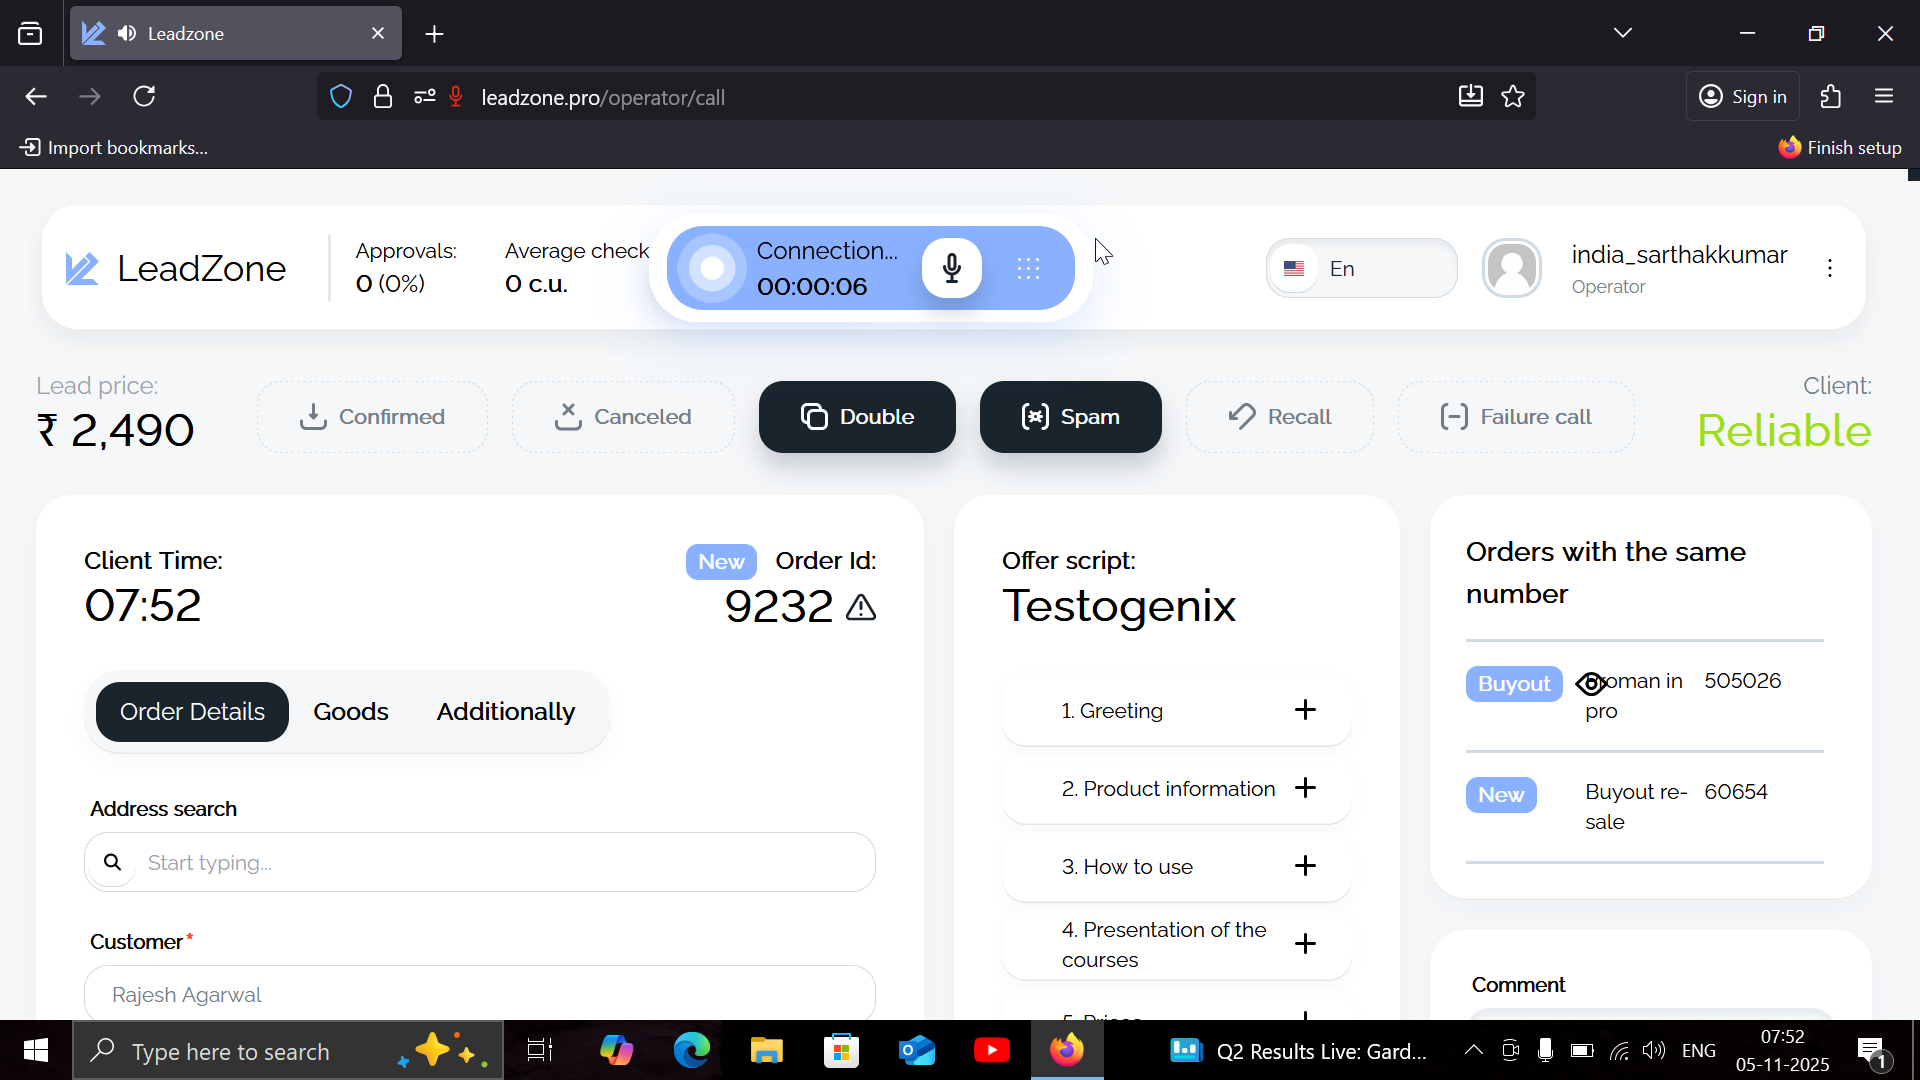Click the call record circle icon
The width and height of the screenshot is (1920, 1080).
[712, 268]
